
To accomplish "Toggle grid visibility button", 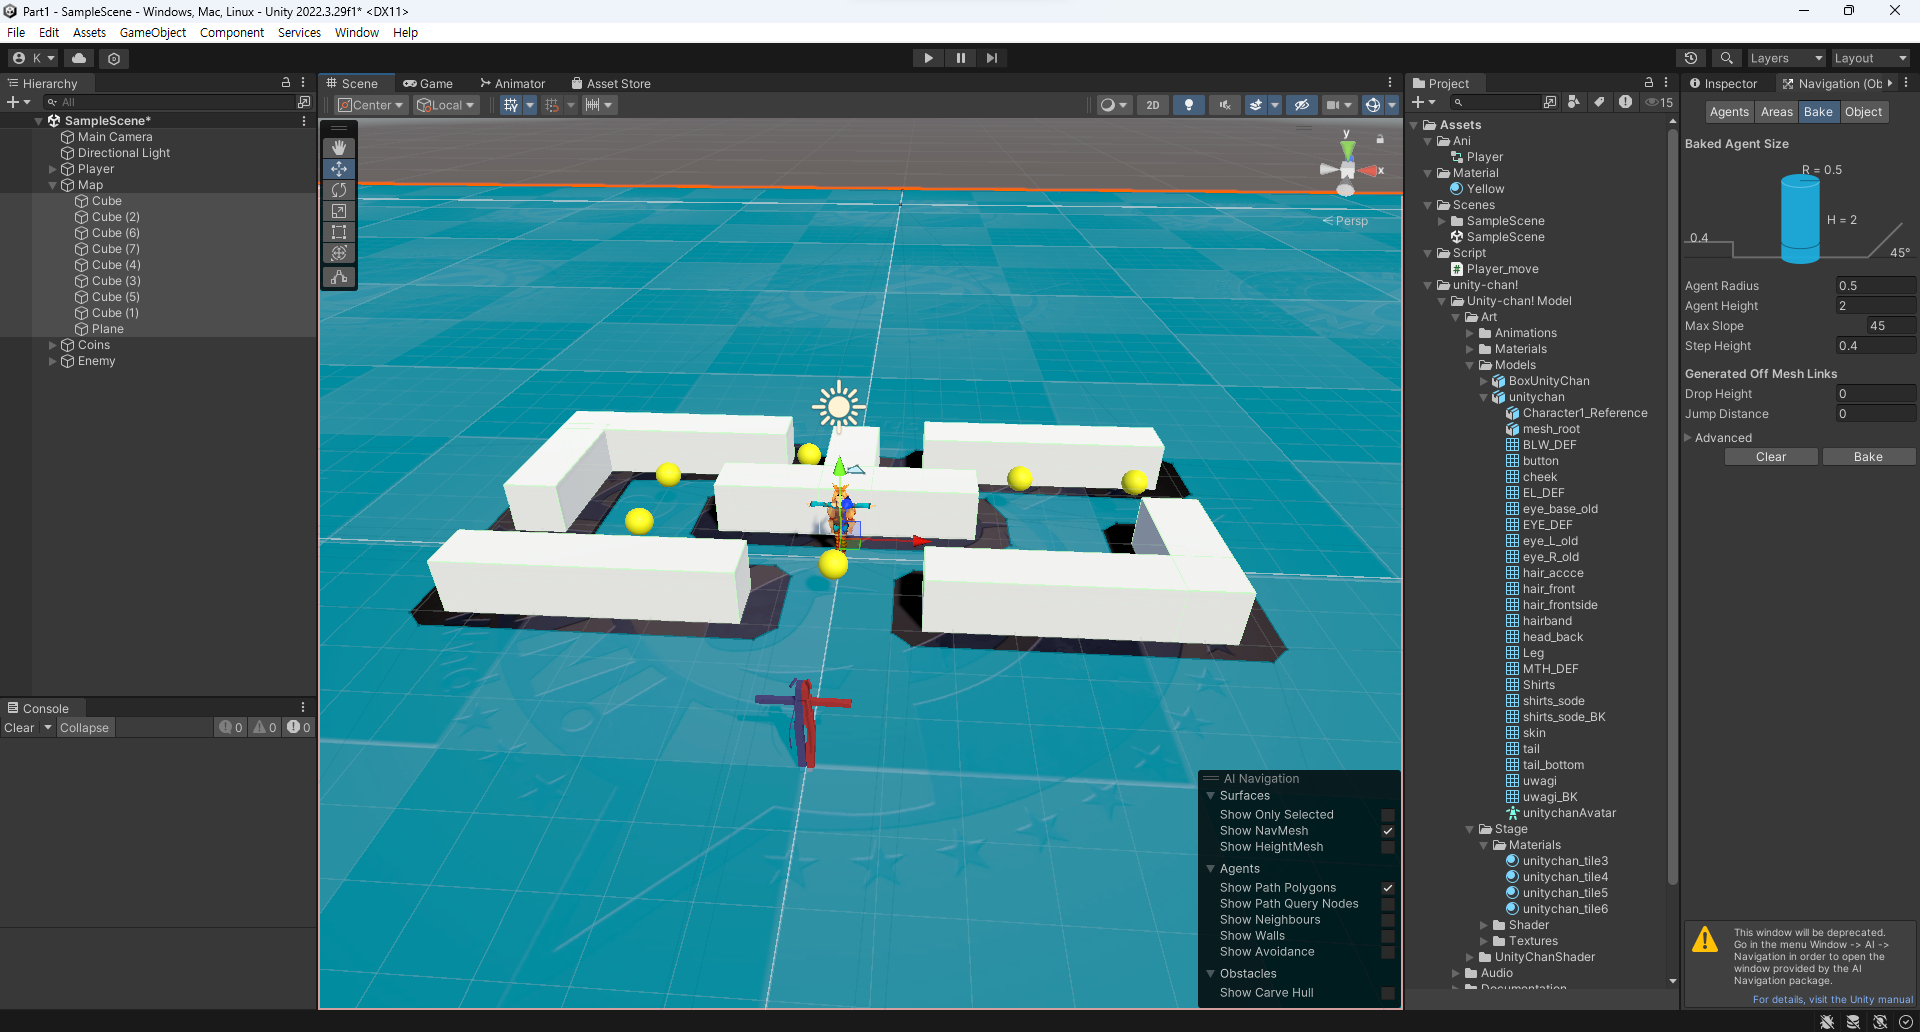I will [x=511, y=105].
